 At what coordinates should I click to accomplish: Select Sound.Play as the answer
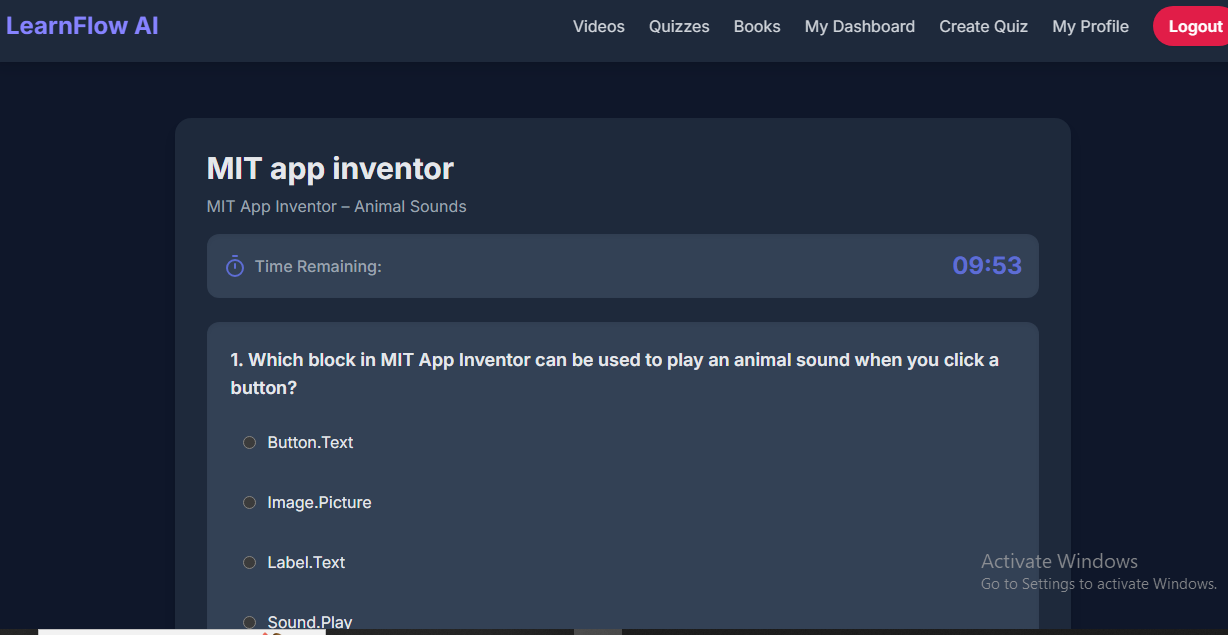[250, 622]
